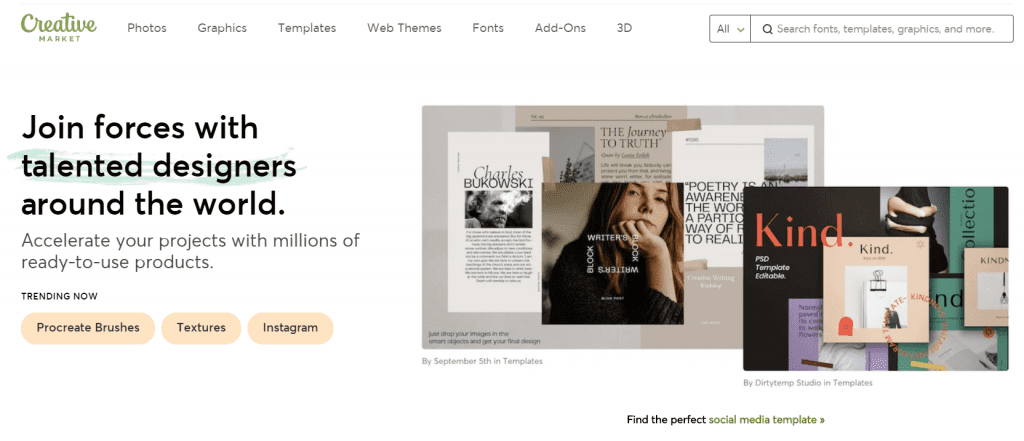The image size is (1024, 441).
Task: Select the 3D category
Action: (626, 28)
